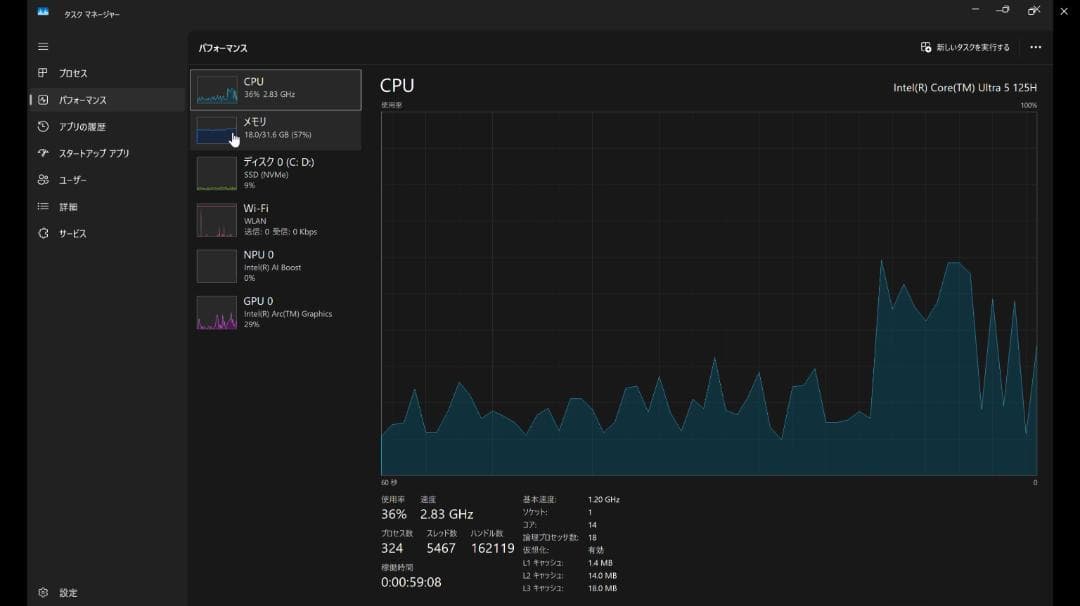Open GPU 0 Intel Arc Graphics view

tap(276, 312)
